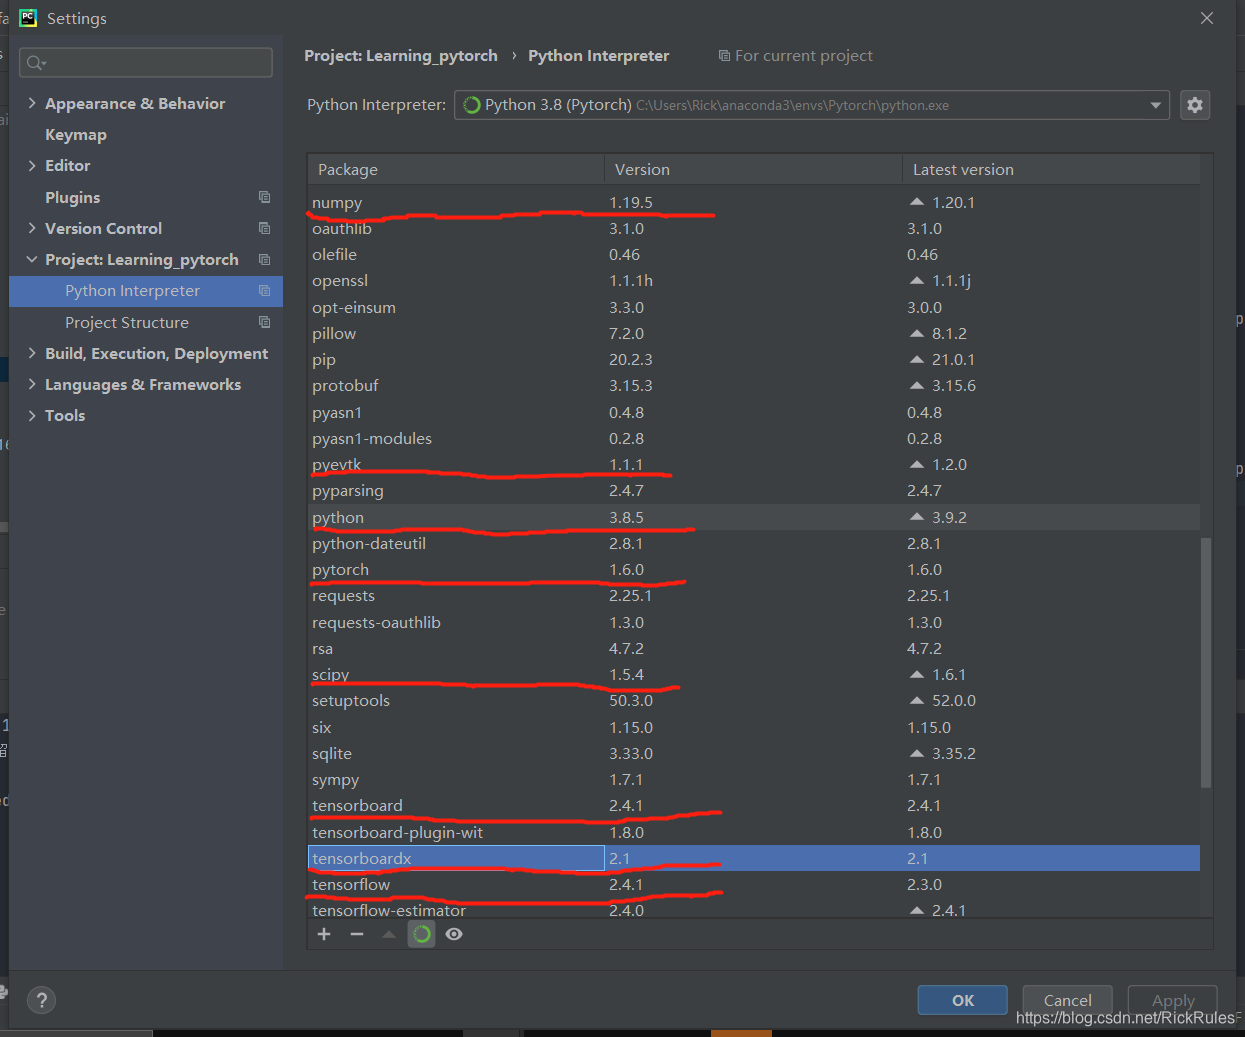Viewport: 1245px width, 1037px height.
Task: Select the requests-oauthlib package row
Action: (x=754, y=622)
